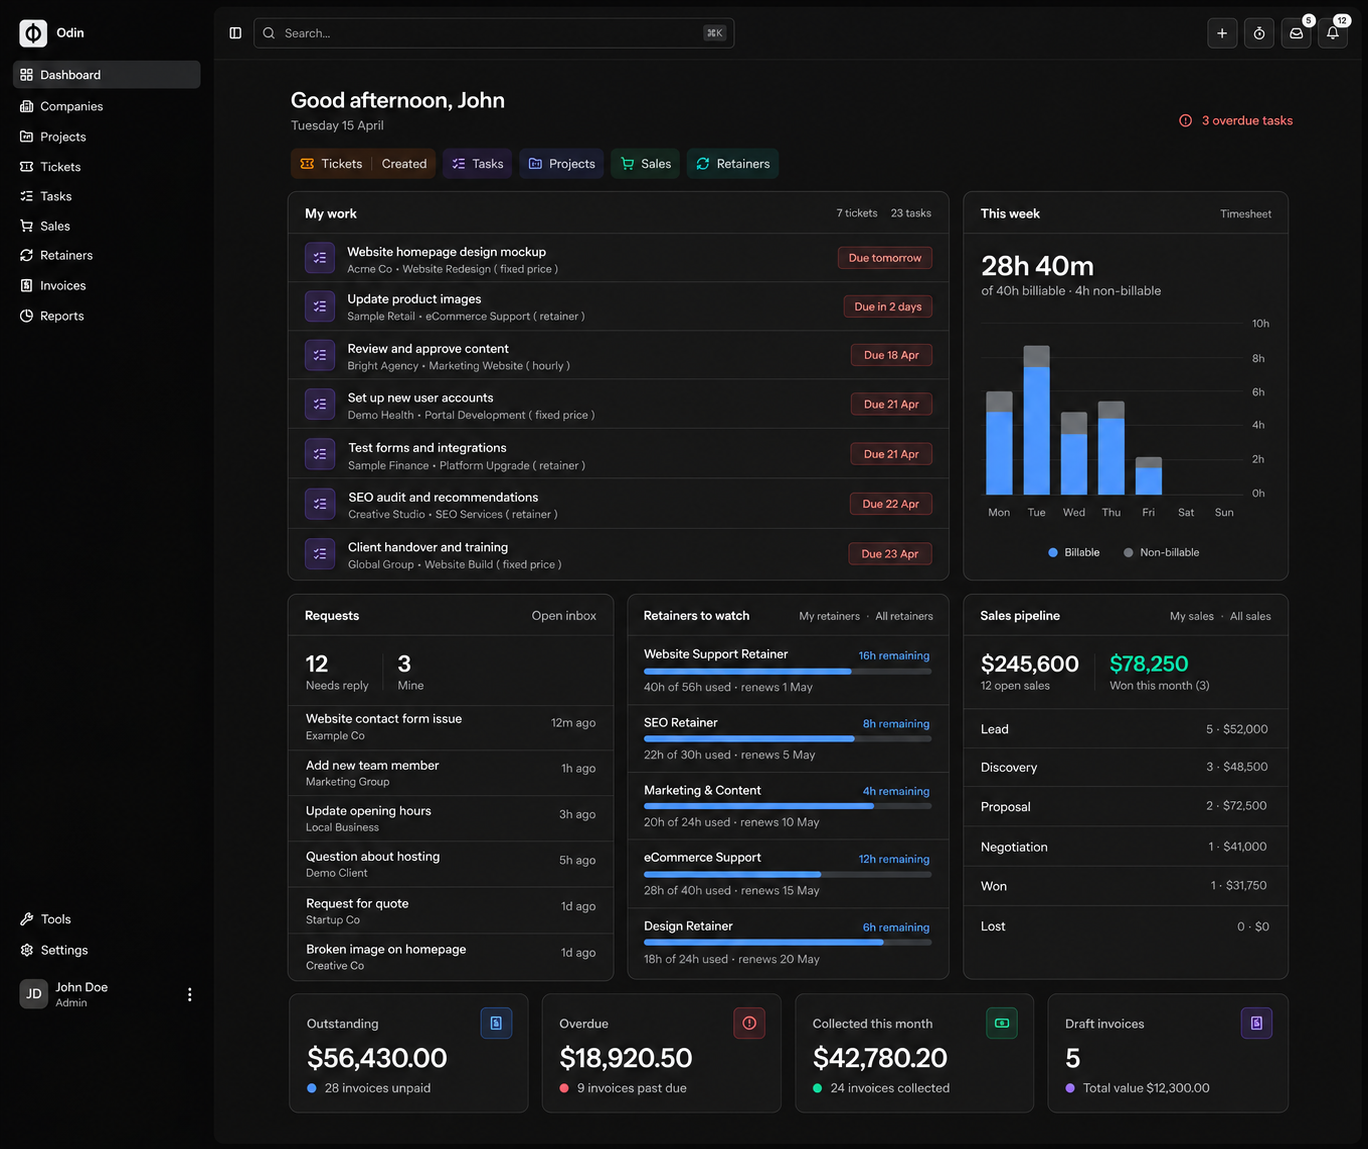Screen dimensions: 1368x1149
Task: Open the Timesheet link
Action: [1246, 214]
